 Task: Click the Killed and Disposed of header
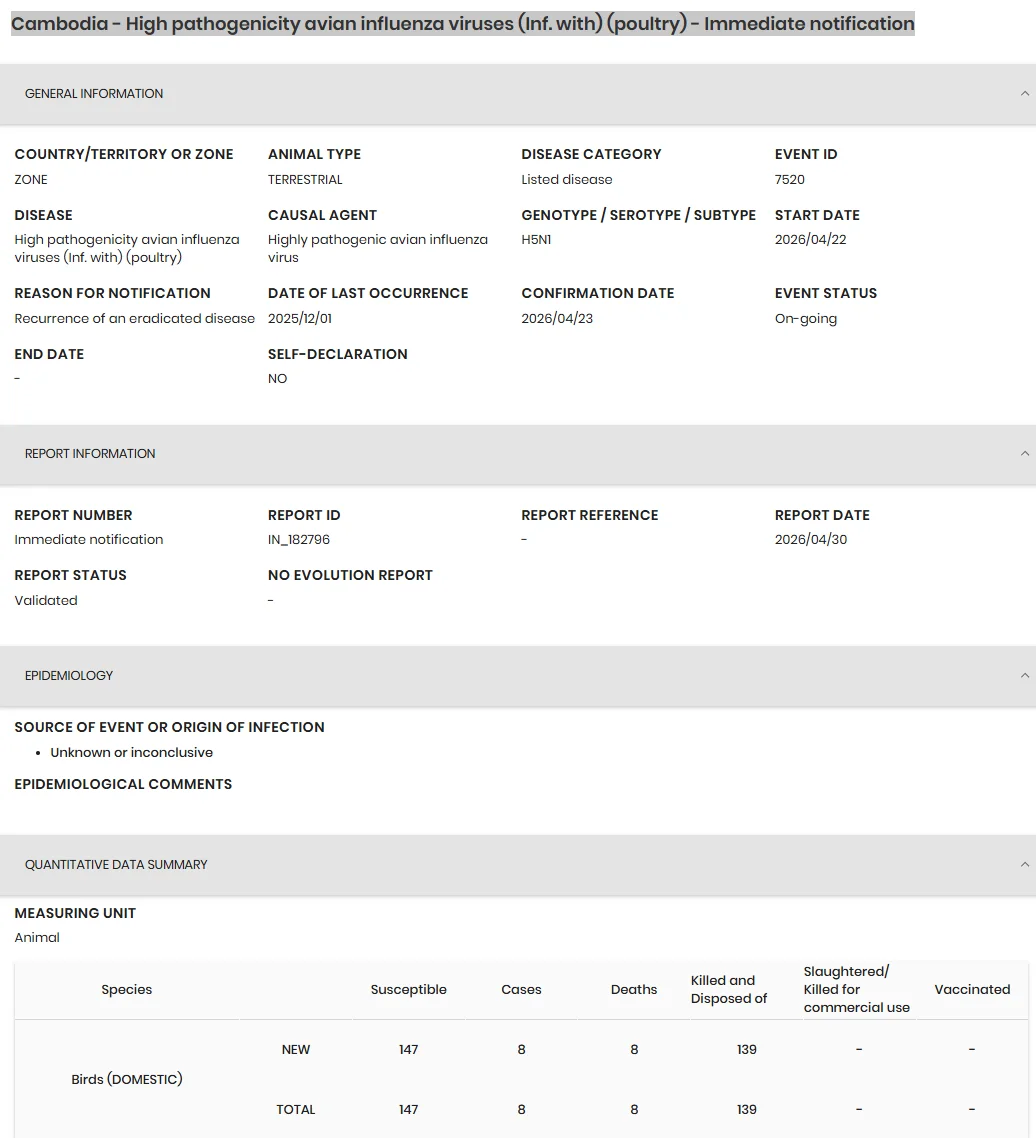[x=729, y=989]
